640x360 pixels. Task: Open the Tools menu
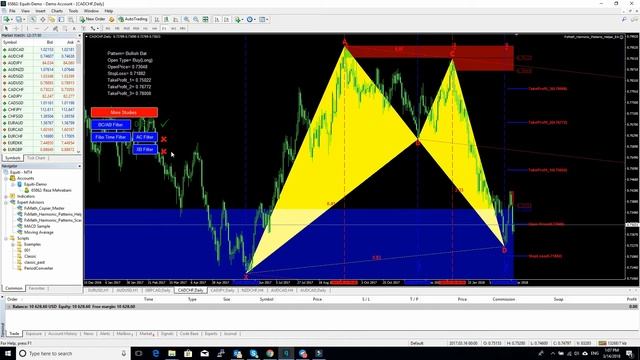point(73,11)
